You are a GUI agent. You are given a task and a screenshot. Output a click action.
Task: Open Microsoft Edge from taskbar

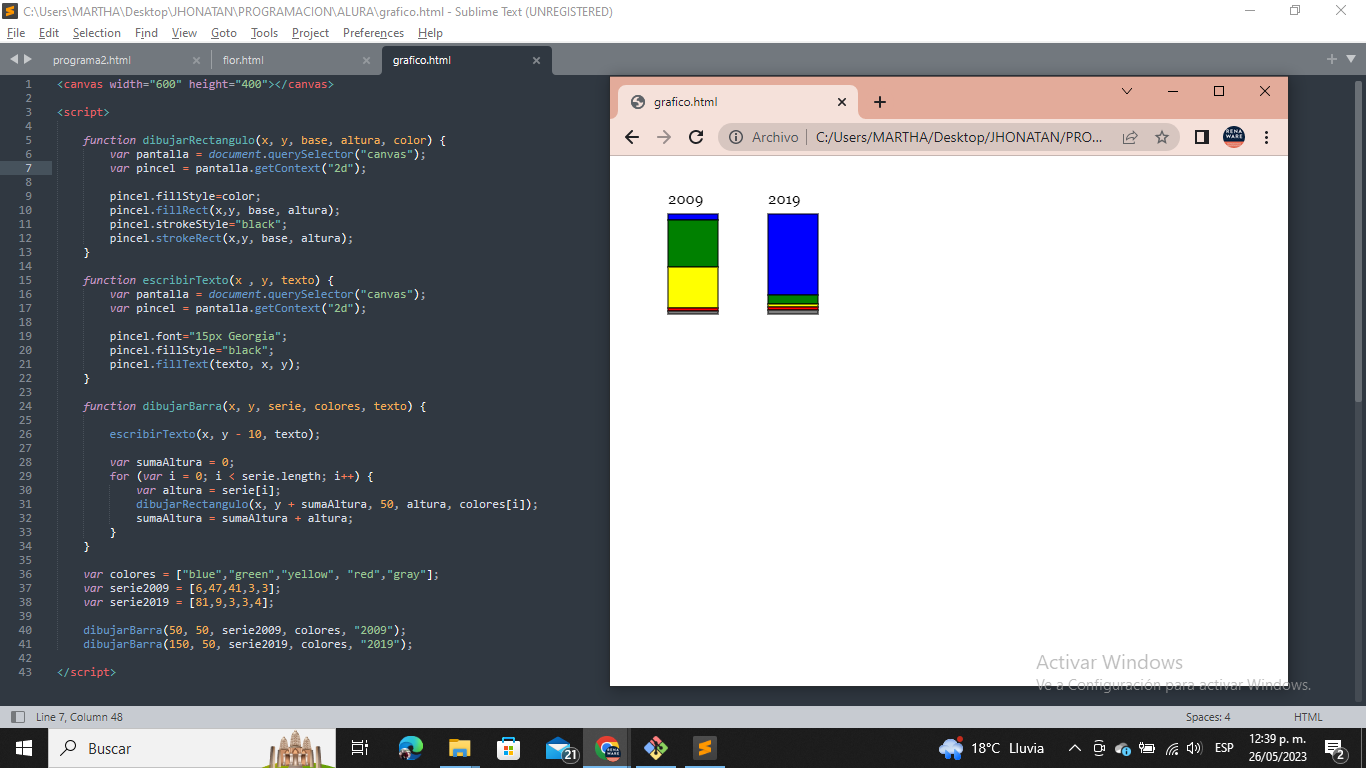tap(411, 748)
